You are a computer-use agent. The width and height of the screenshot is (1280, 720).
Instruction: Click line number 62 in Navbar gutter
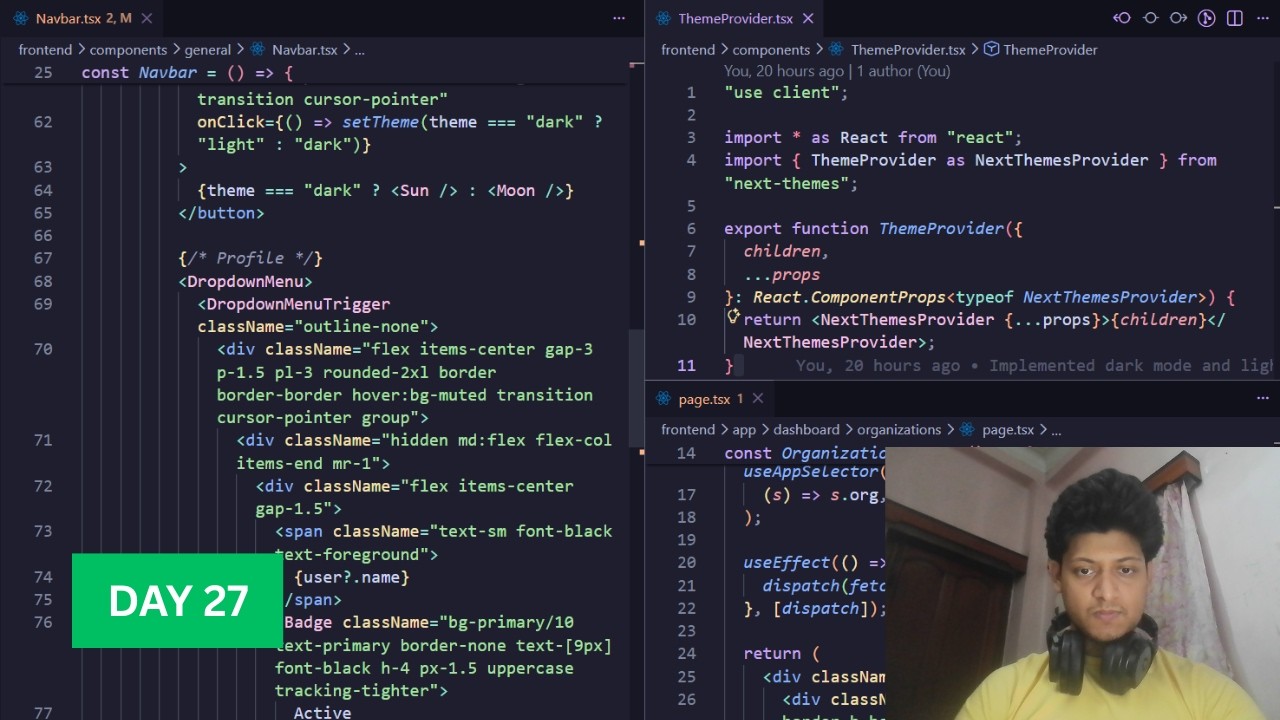tap(43, 122)
